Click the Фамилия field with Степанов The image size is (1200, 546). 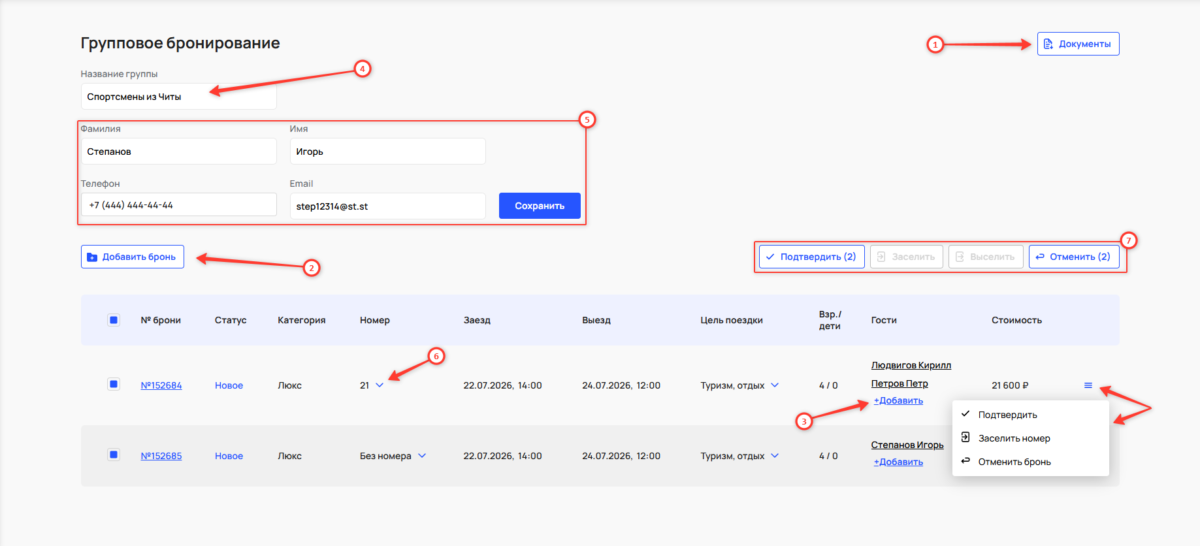click(178, 152)
